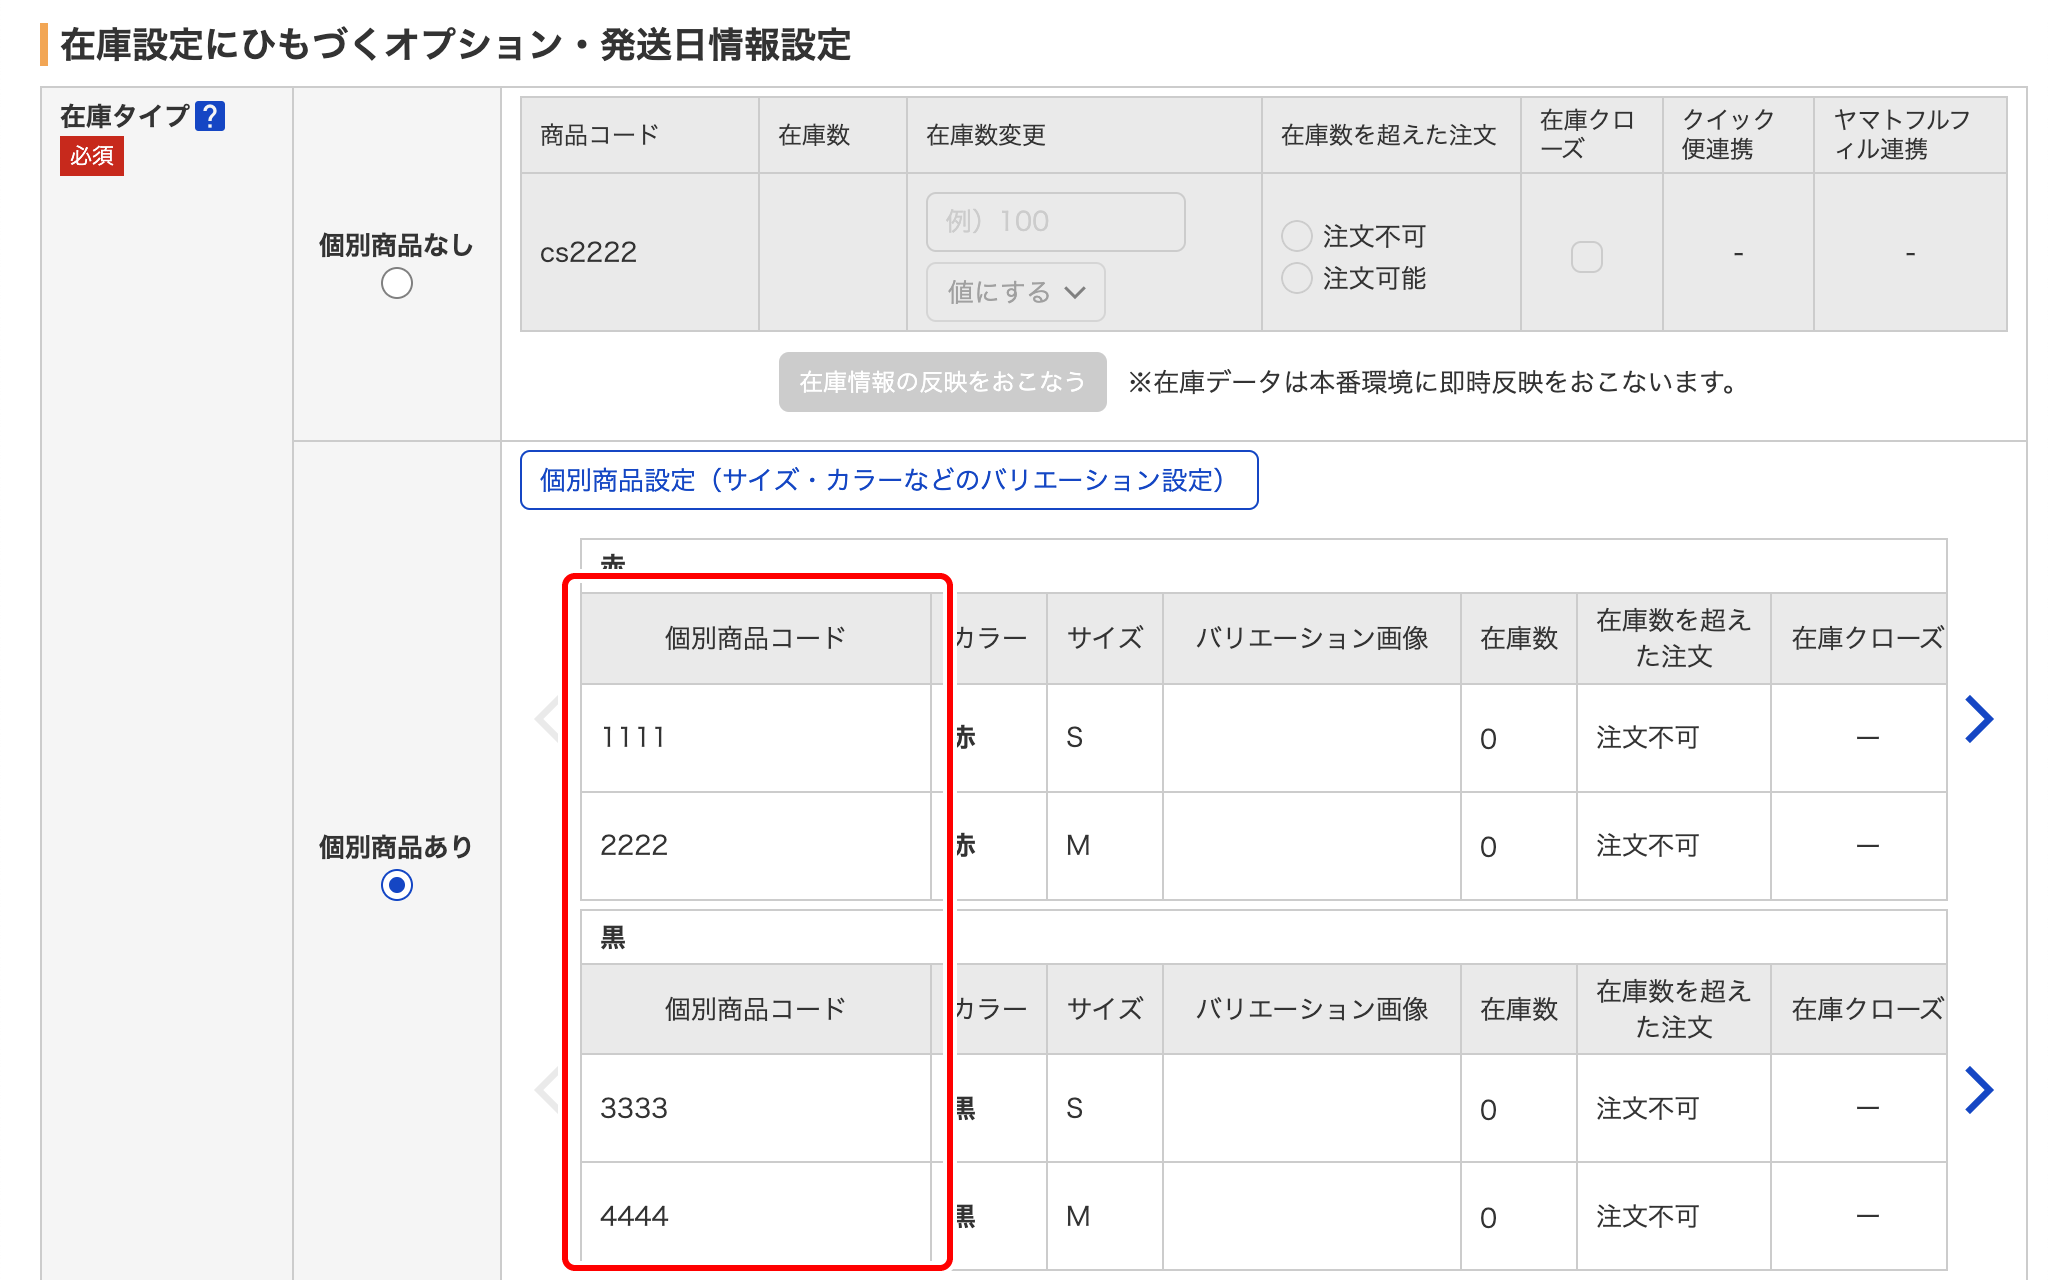Choose the 注文不可 radio option for cs2222
2048x1280 pixels.
pyautogui.click(x=1297, y=236)
